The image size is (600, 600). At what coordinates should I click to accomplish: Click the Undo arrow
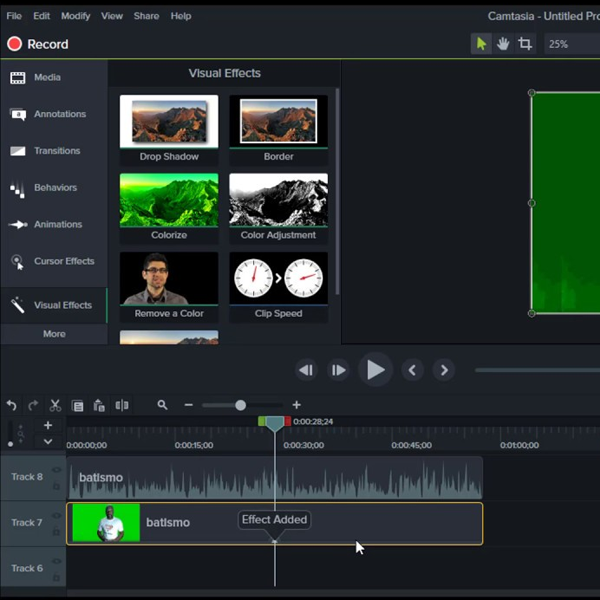click(x=11, y=405)
